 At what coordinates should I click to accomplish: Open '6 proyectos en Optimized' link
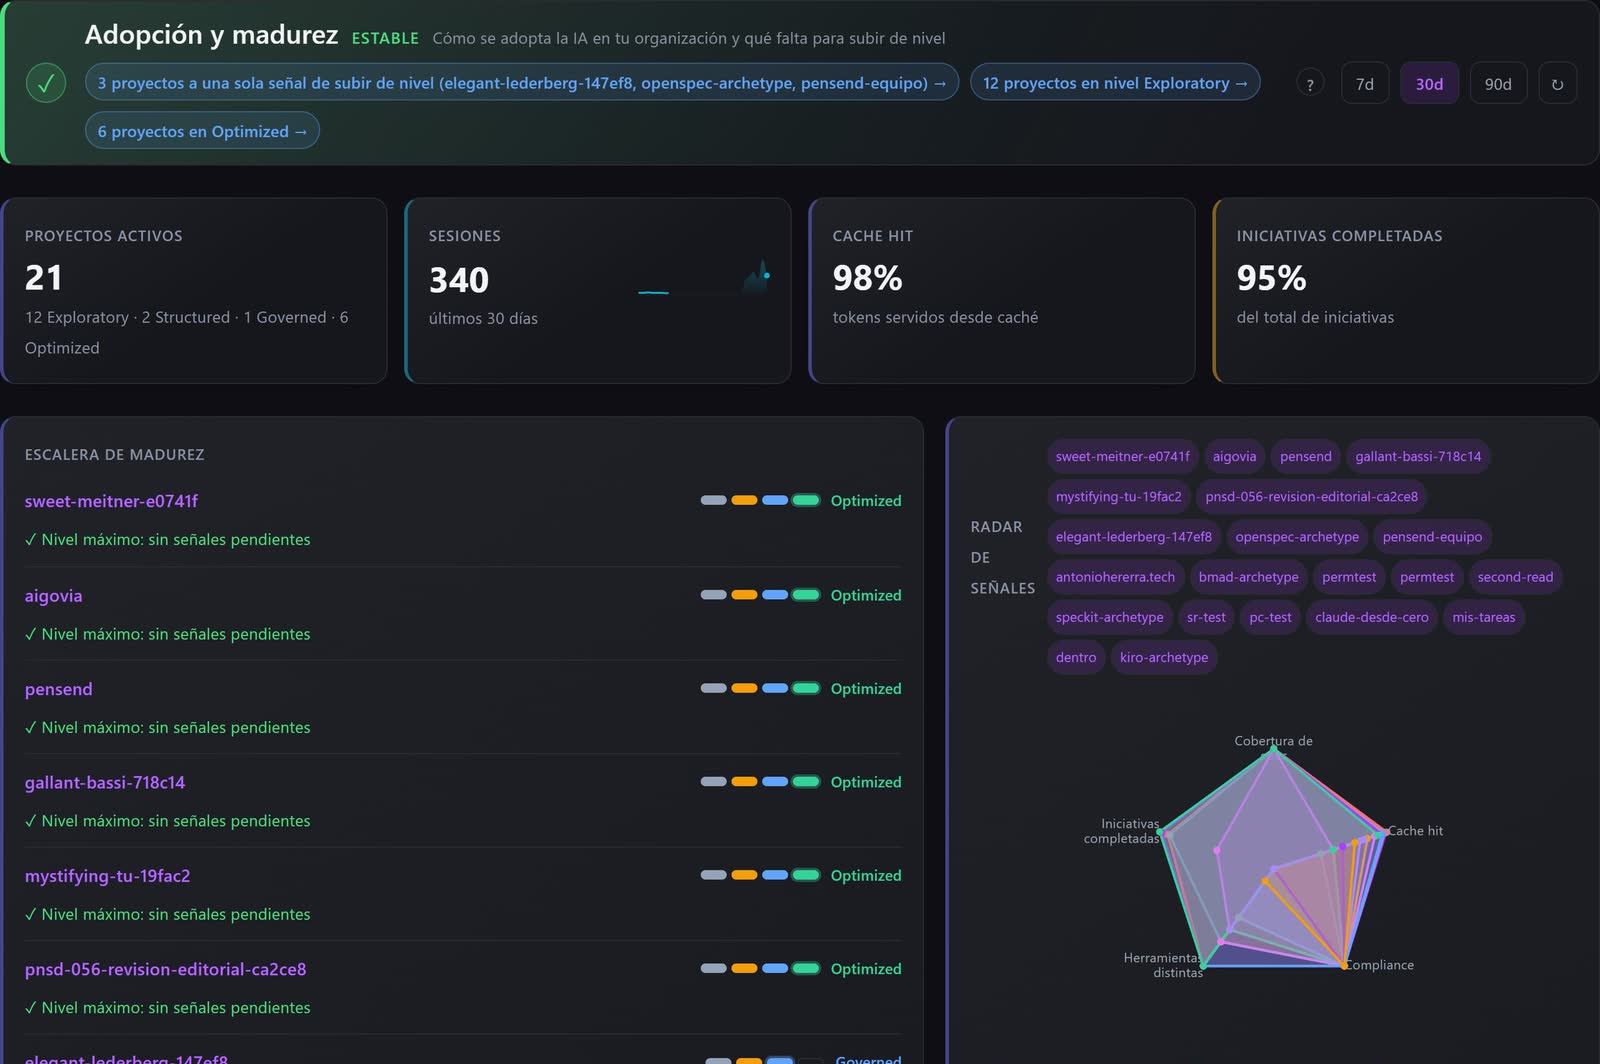202,131
